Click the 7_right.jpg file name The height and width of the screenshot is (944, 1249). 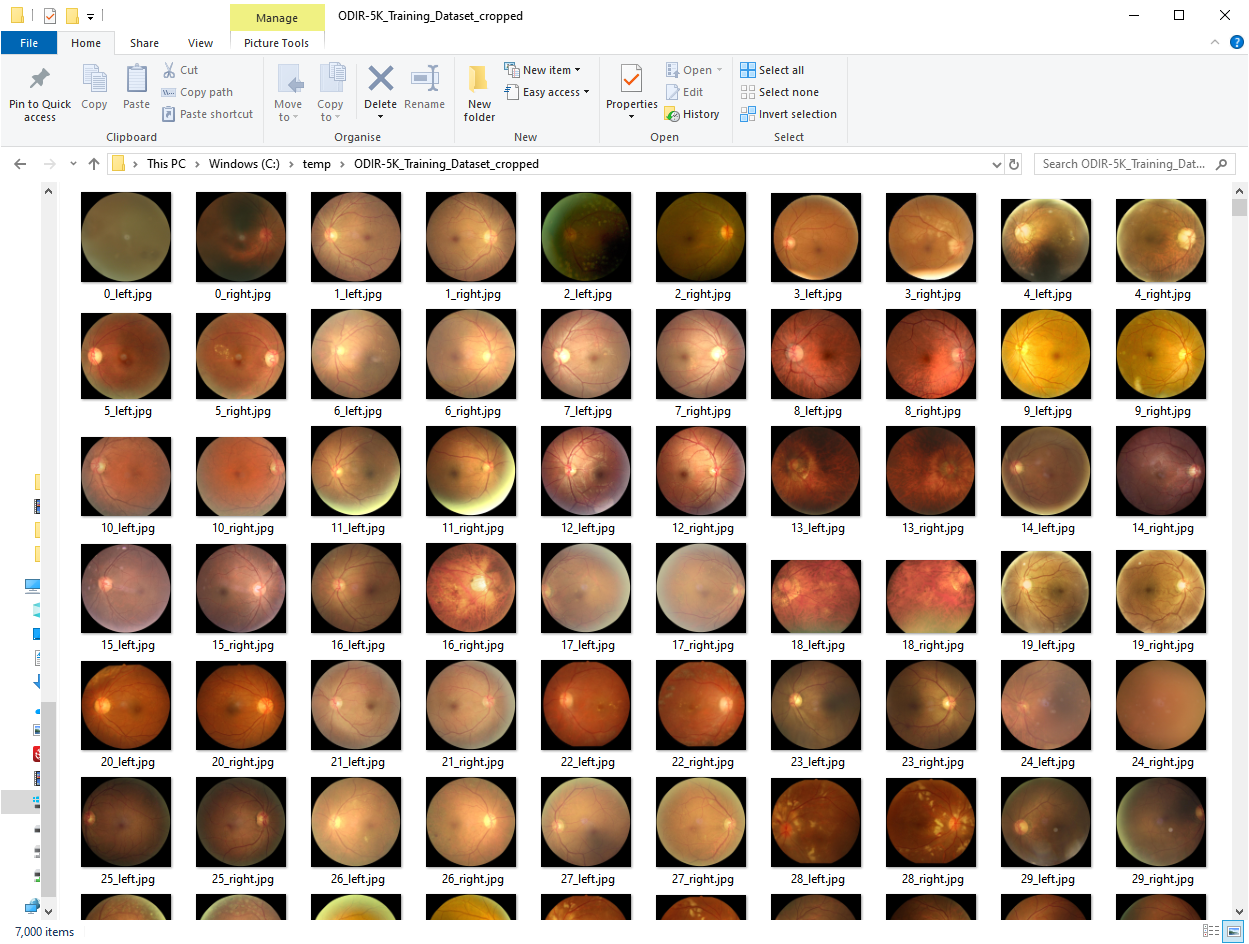(702, 411)
